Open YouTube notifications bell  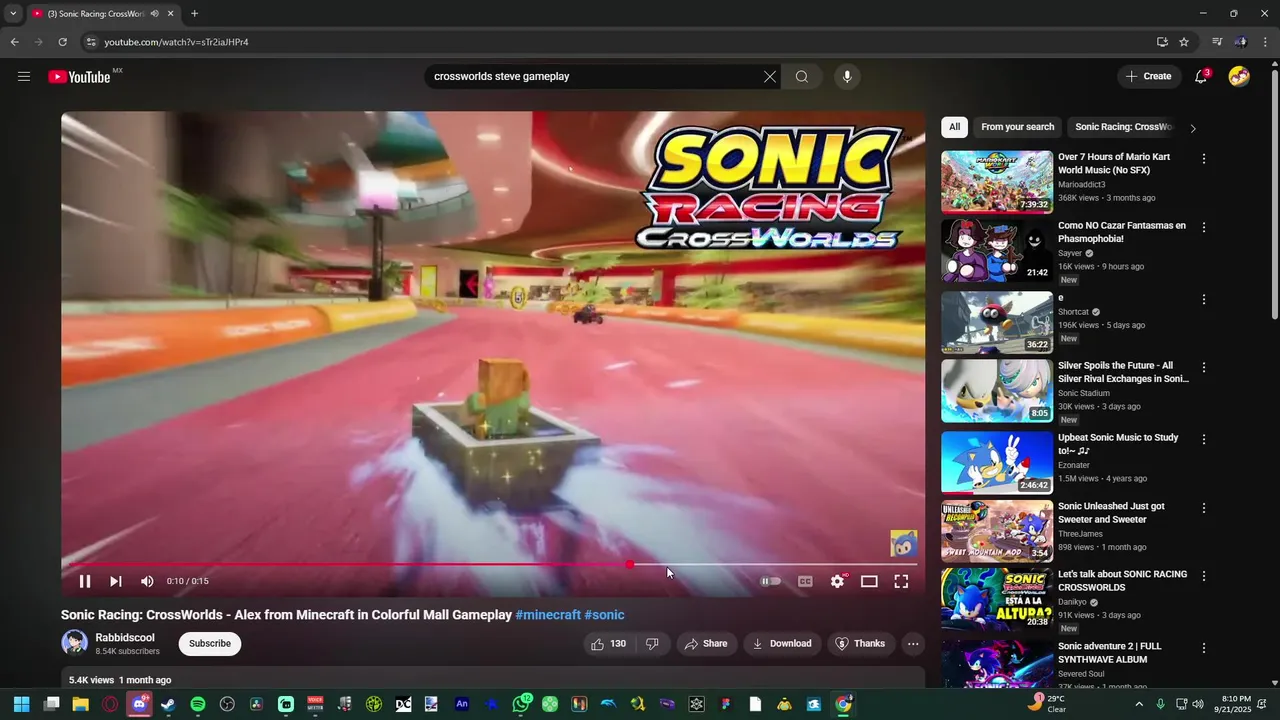coord(1202,76)
